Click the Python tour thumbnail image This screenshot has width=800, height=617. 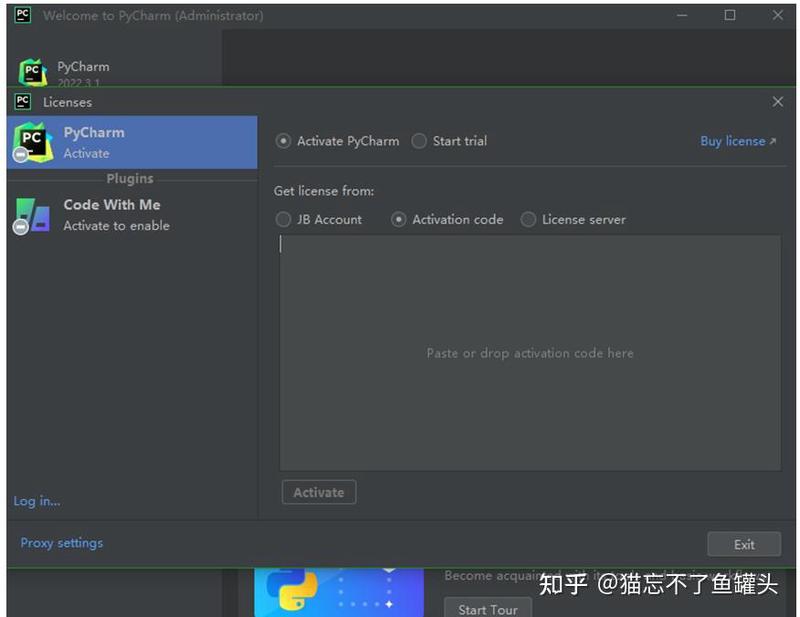[339, 592]
